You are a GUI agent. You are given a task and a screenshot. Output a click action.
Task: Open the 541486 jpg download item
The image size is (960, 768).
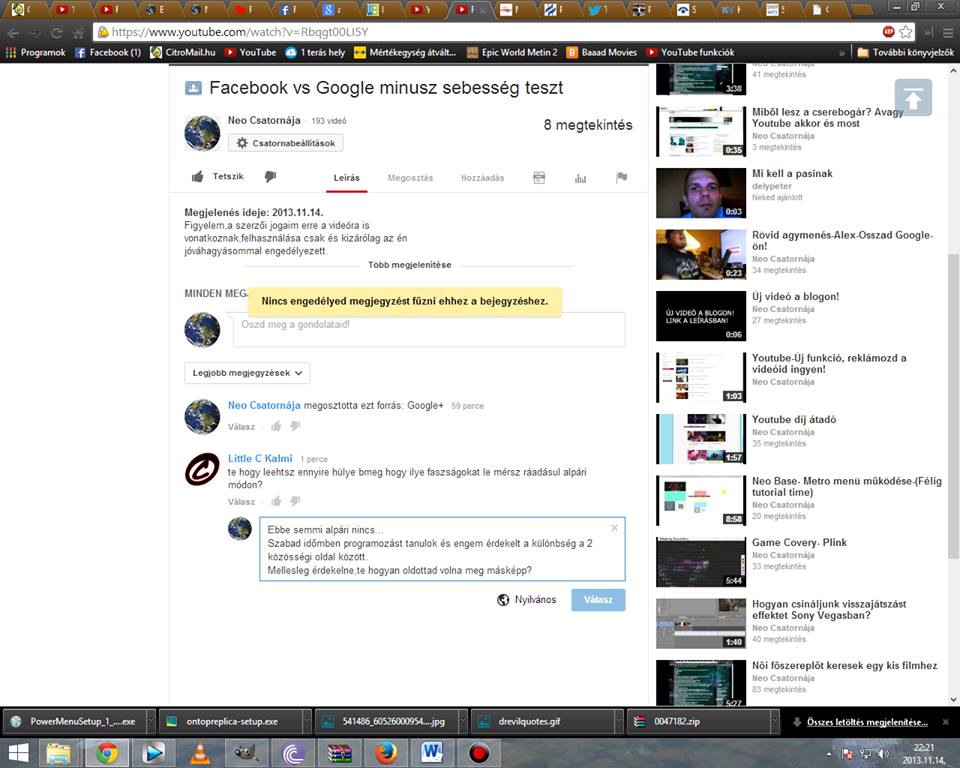[387, 721]
